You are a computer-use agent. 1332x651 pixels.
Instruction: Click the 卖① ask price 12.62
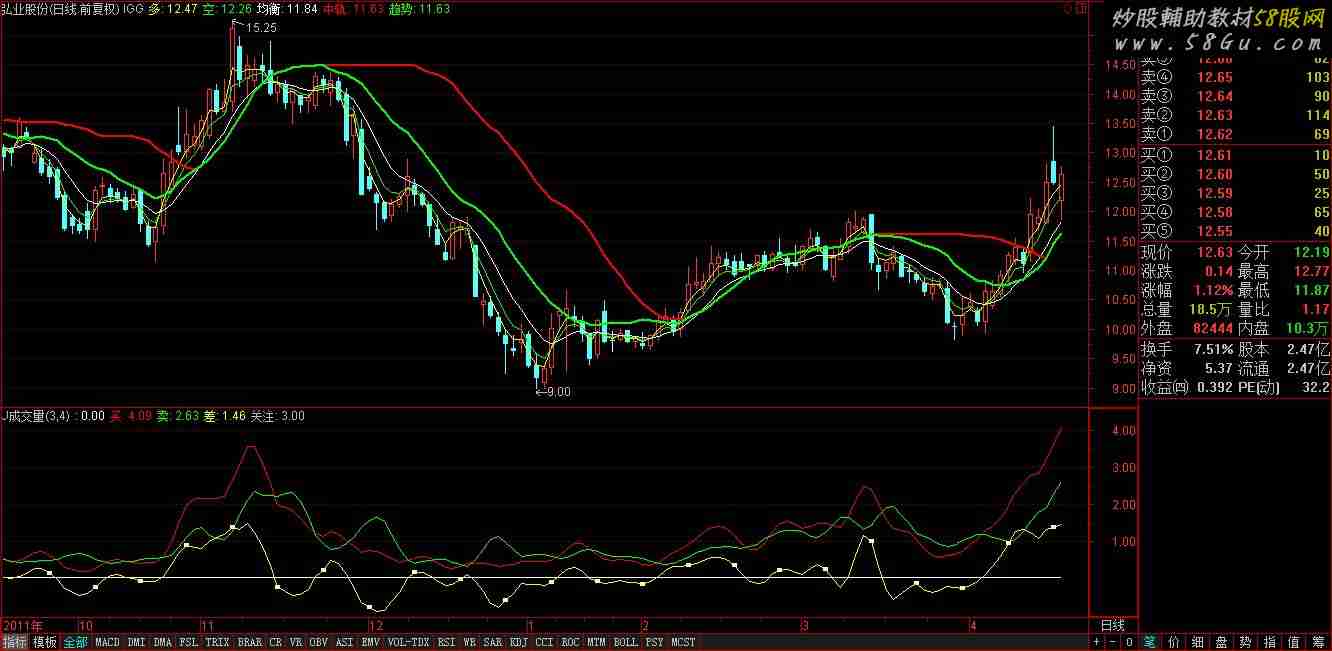pos(1215,135)
